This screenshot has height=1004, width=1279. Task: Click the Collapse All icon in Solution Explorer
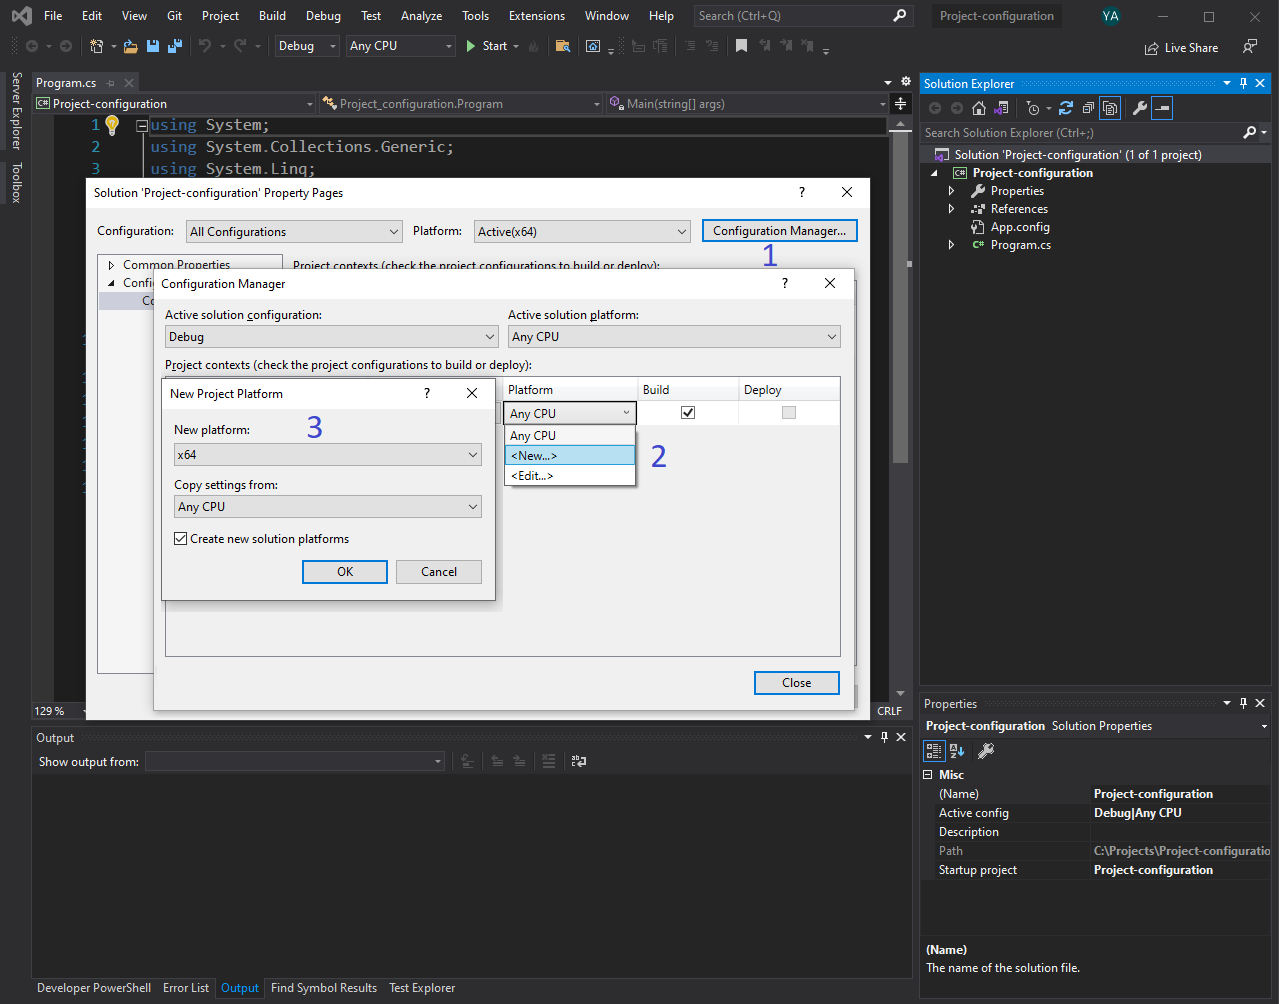pos(1088,108)
